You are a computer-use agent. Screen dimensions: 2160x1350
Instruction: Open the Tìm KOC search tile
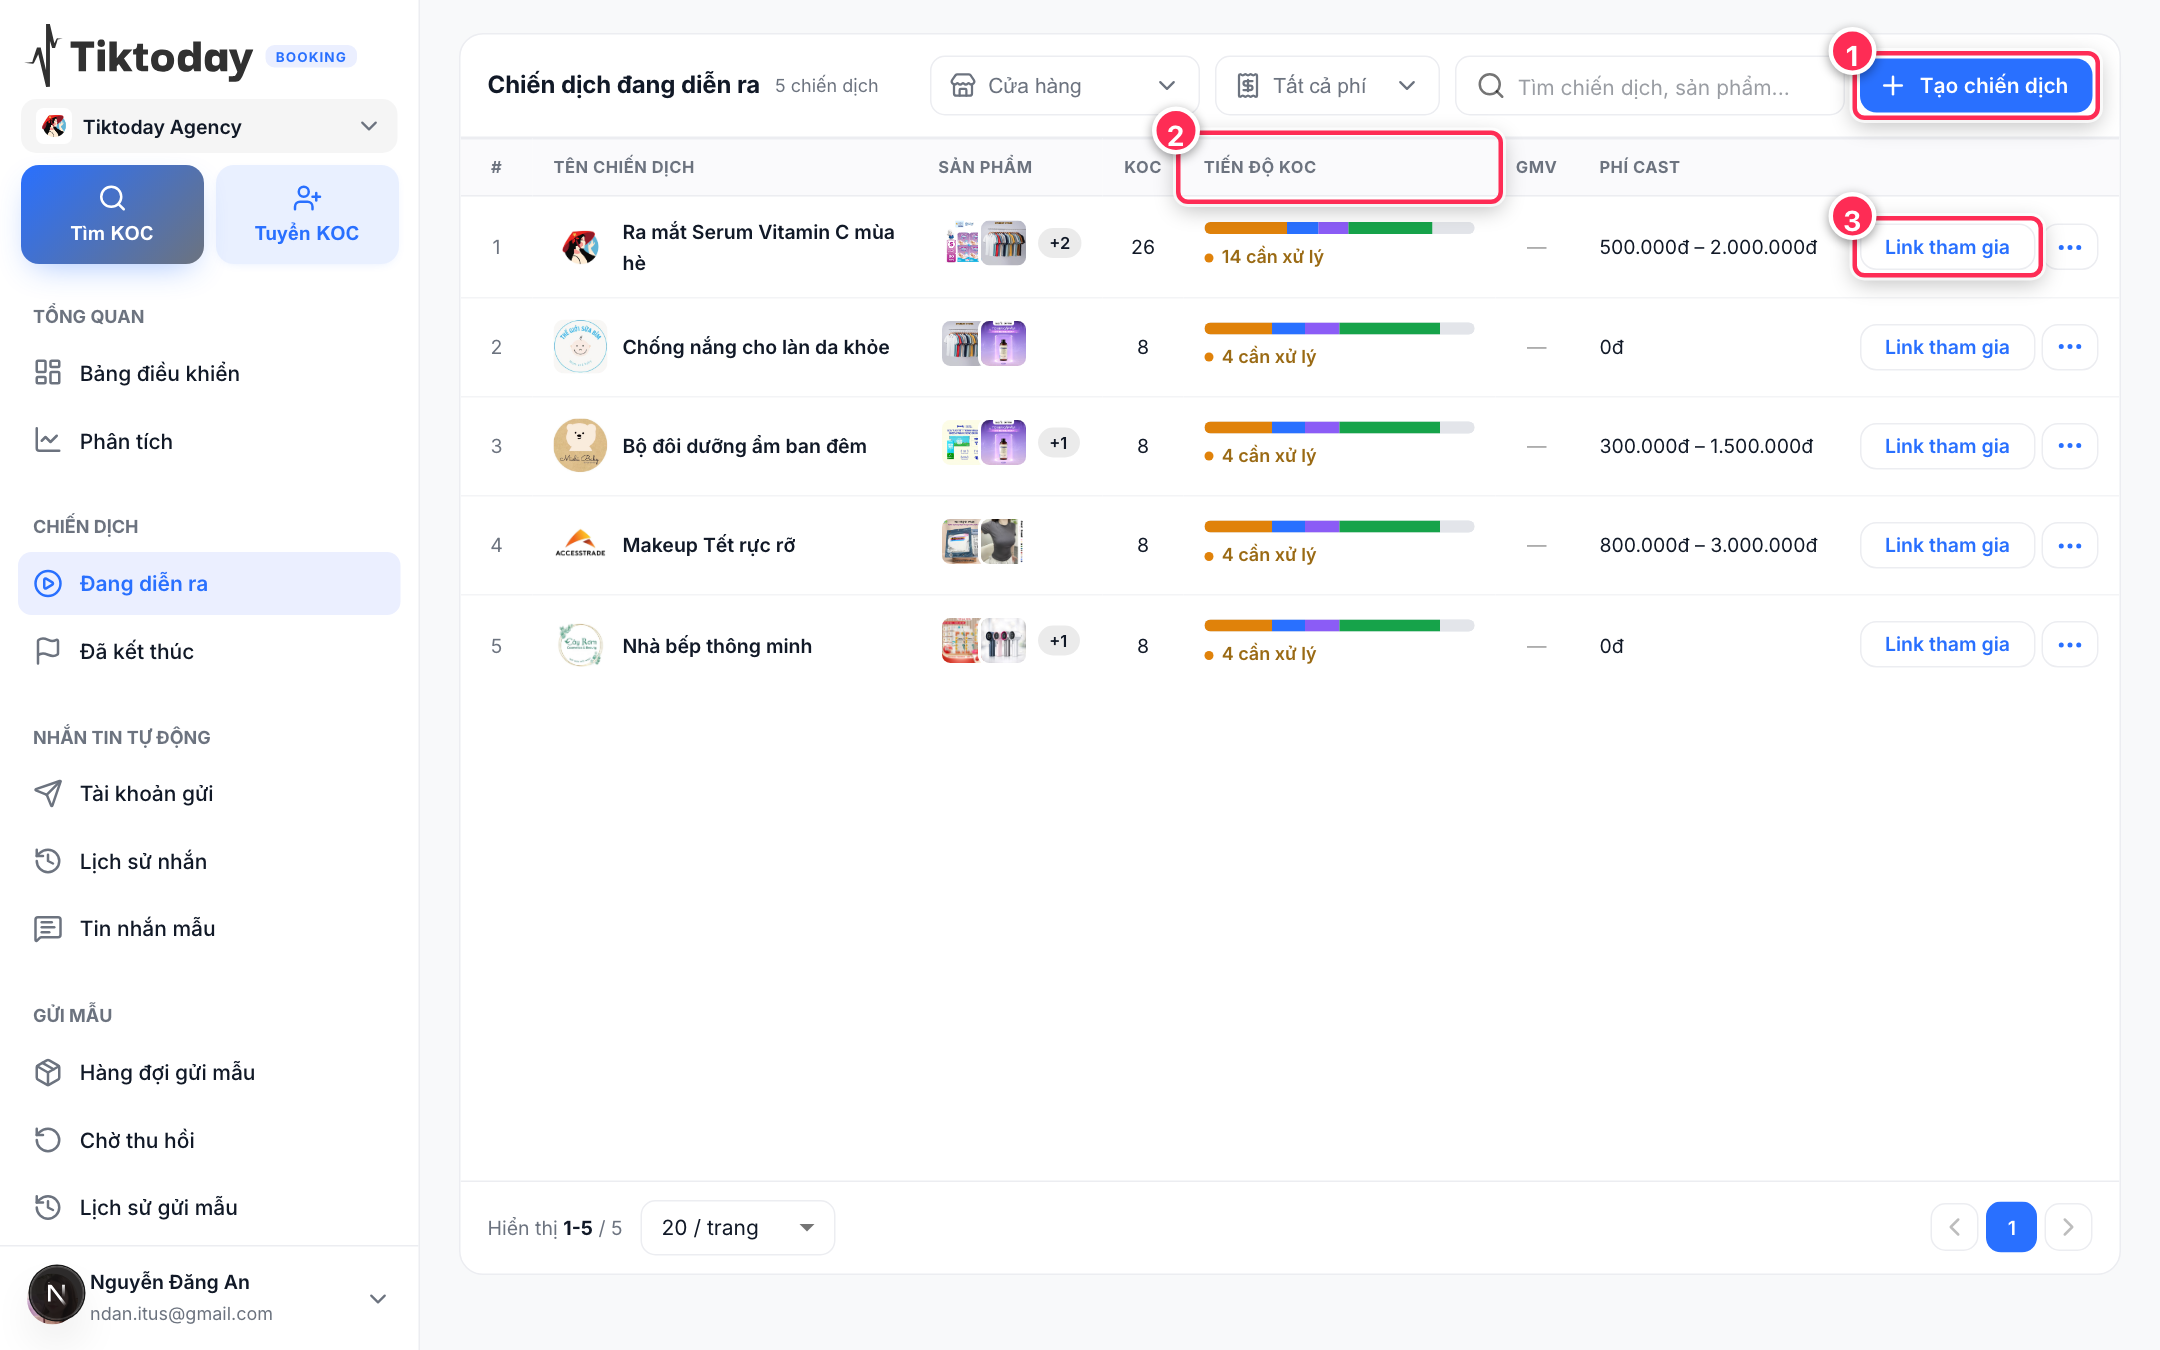(x=112, y=215)
